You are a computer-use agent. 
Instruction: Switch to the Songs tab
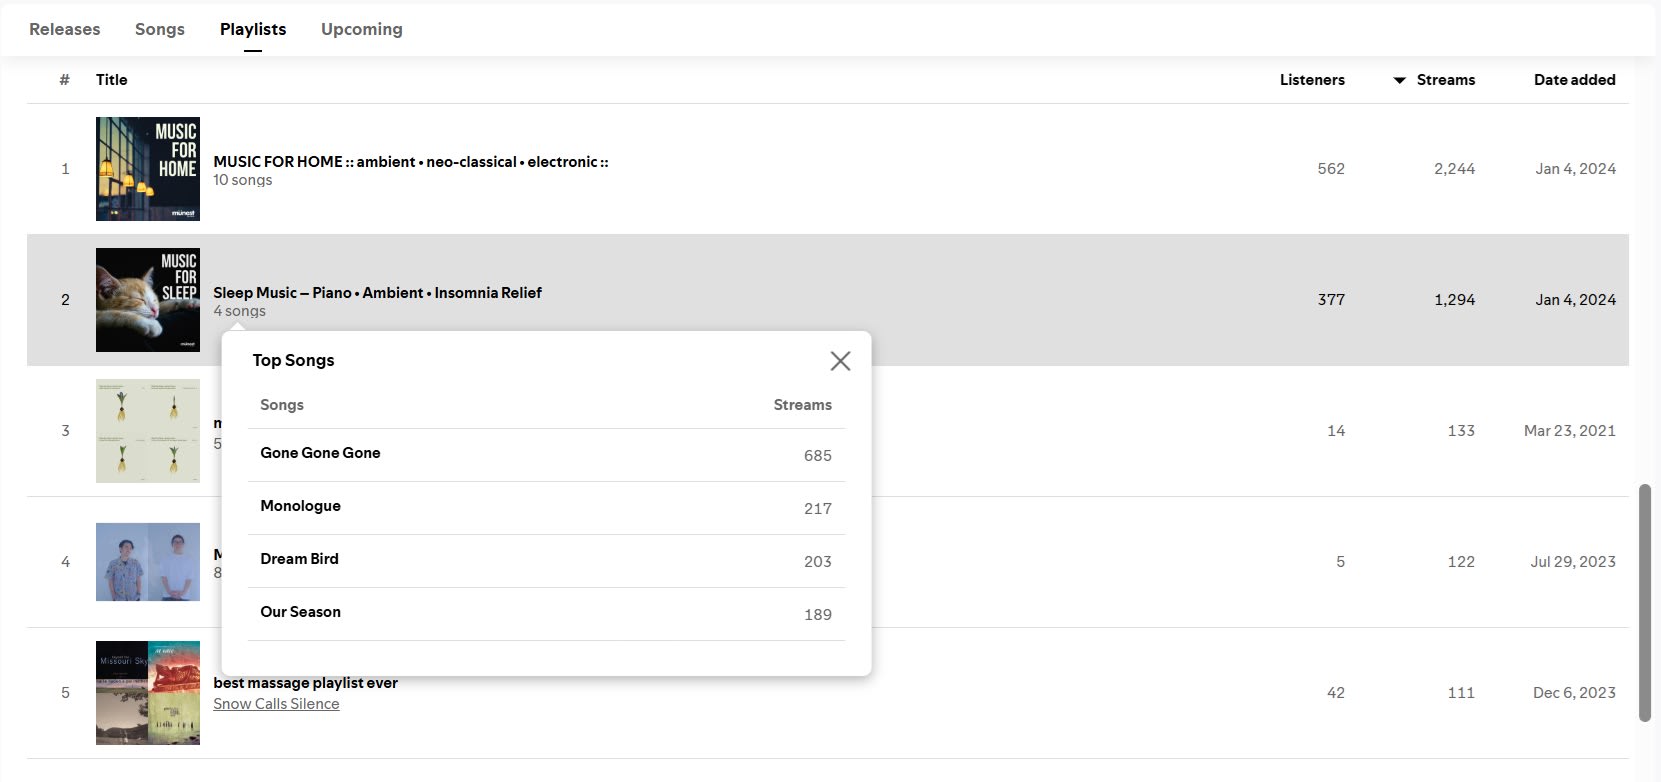(160, 29)
